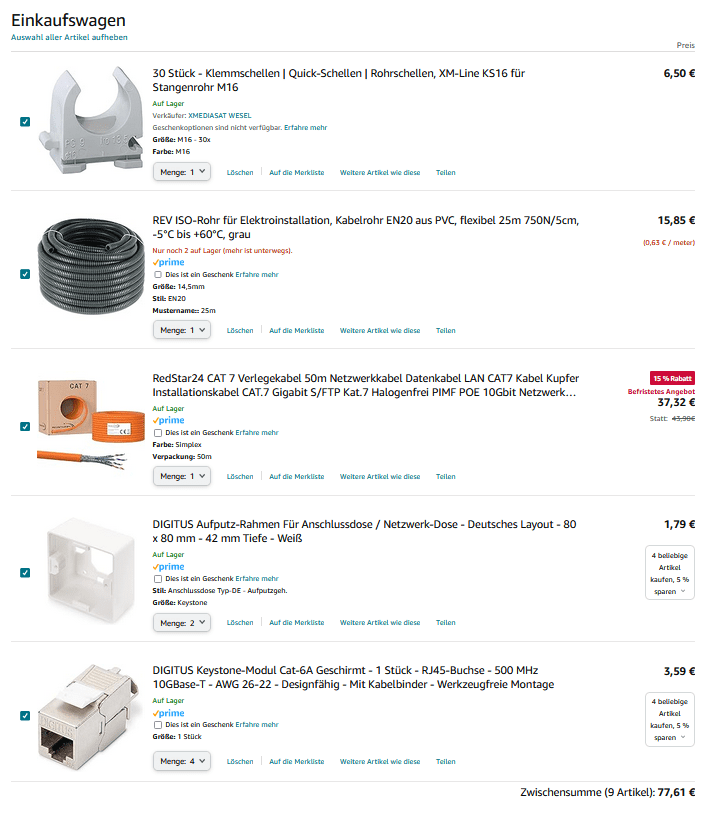Expand the 5 % sparen box for Keystone-Modul

[669, 719]
